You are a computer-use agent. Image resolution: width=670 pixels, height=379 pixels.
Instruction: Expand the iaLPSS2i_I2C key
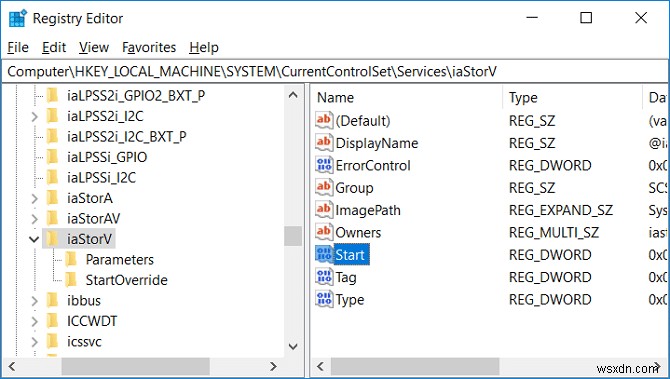click(35, 116)
